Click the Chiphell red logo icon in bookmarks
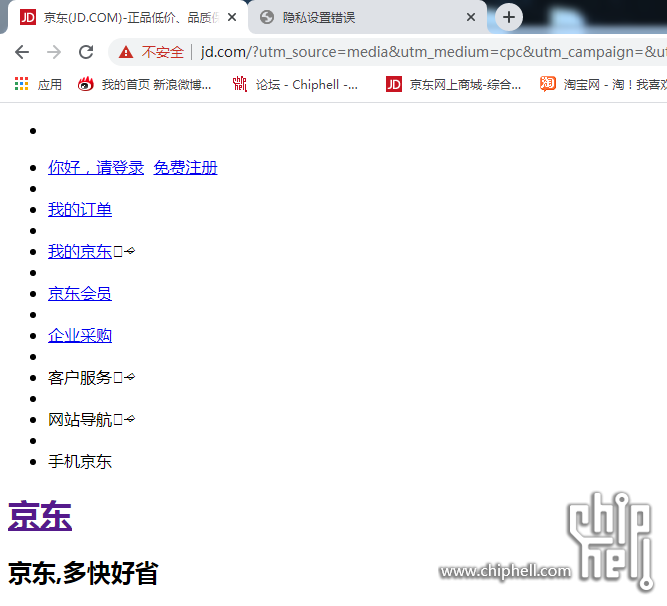The width and height of the screenshot is (667, 606). 240,84
